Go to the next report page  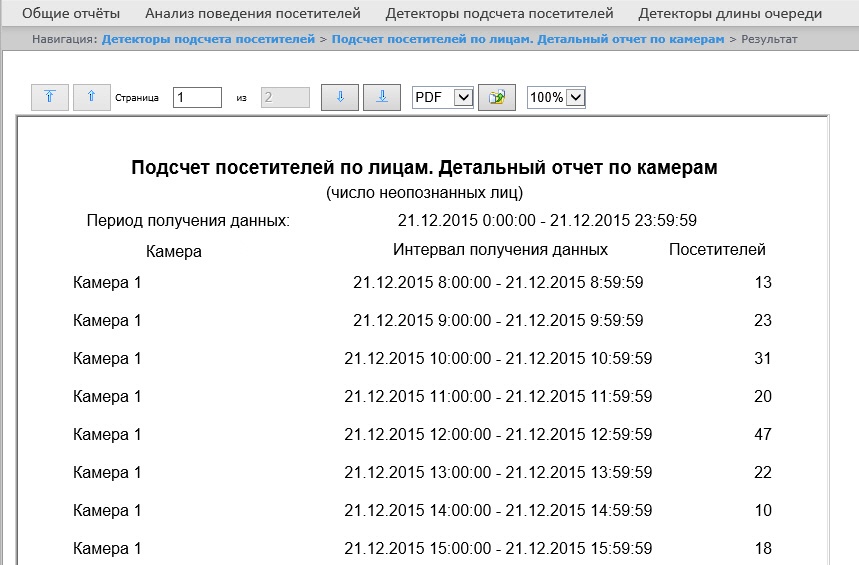(339, 97)
